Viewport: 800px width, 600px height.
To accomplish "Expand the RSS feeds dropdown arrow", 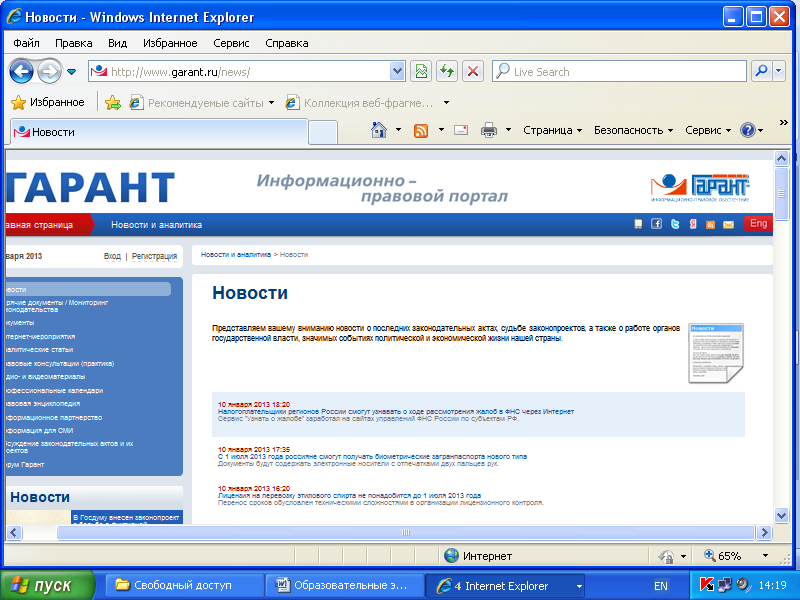I will click(441, 130).
